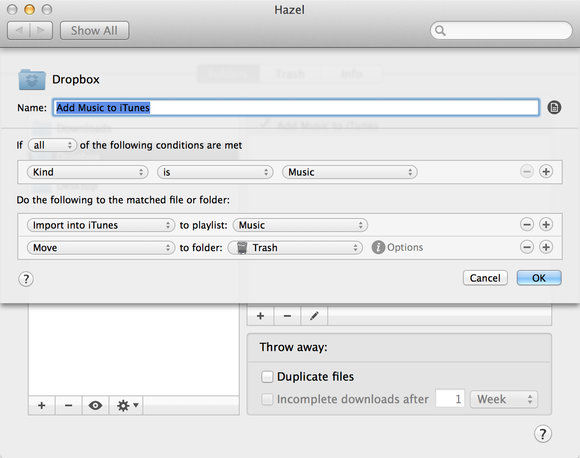Click the Show All button
580x458 pixels.
94,31
